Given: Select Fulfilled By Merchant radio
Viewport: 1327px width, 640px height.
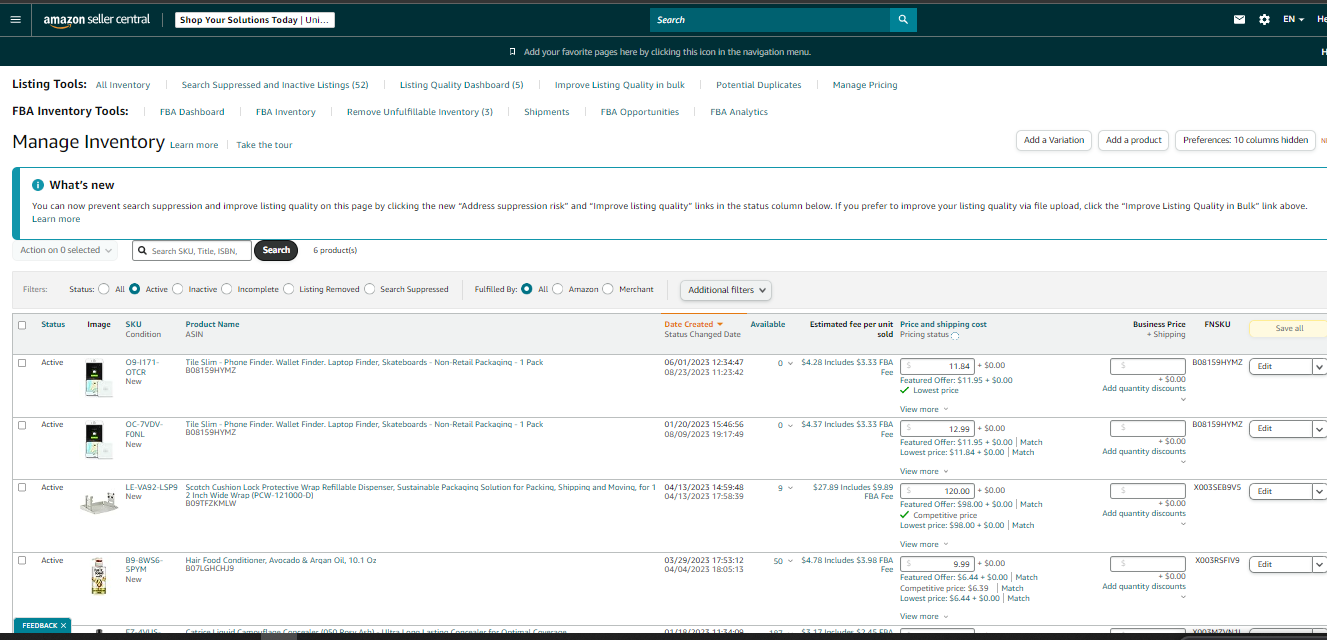Looking at the screenshot, I should coord(608,289).
